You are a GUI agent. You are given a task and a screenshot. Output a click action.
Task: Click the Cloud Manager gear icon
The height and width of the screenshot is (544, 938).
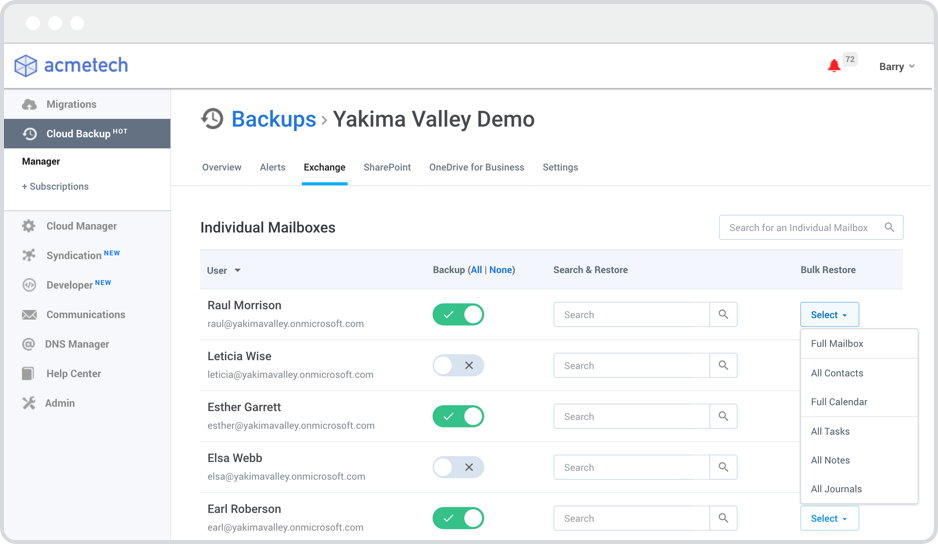click(x=29, y=226)
